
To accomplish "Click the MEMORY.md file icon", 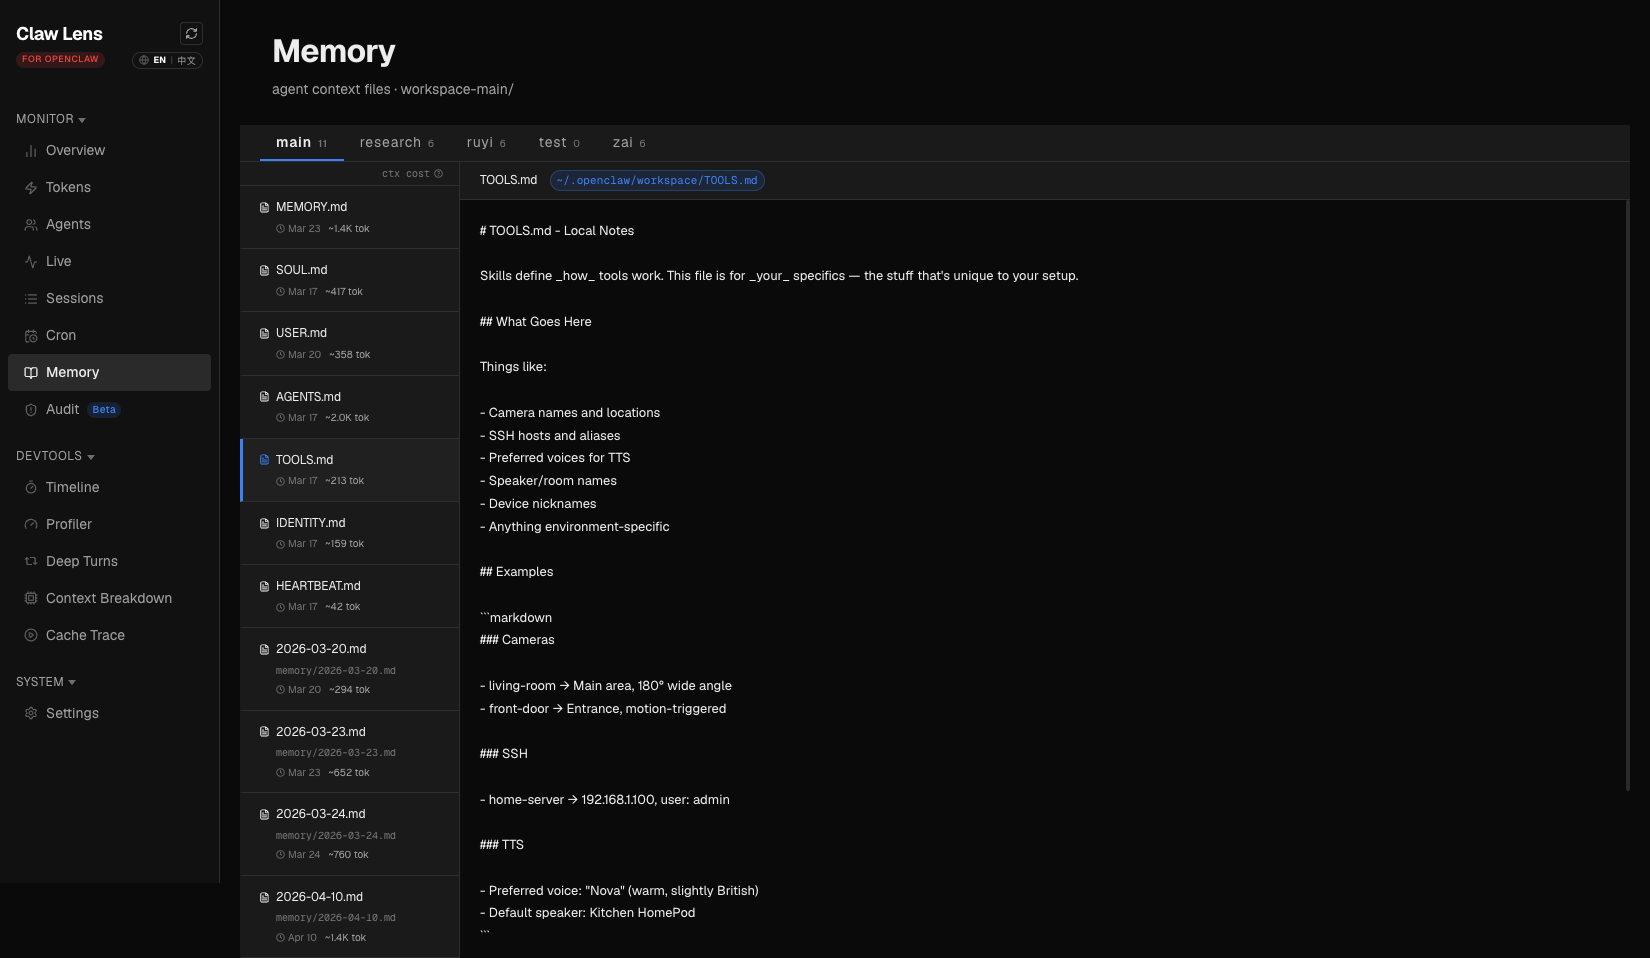I will pos(264,208).
